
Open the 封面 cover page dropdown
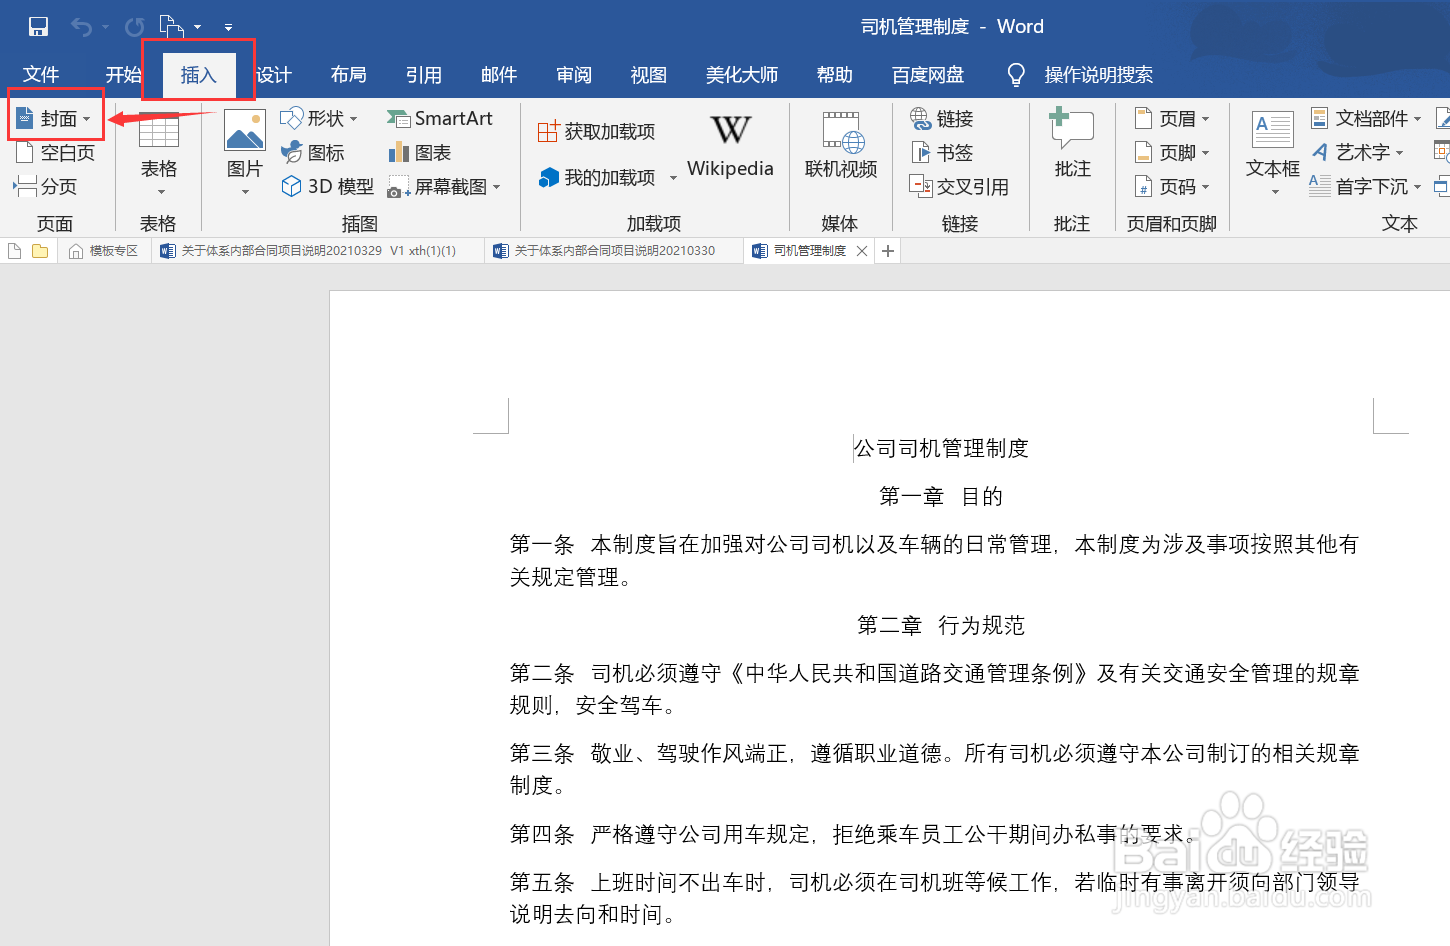(55, 117)
